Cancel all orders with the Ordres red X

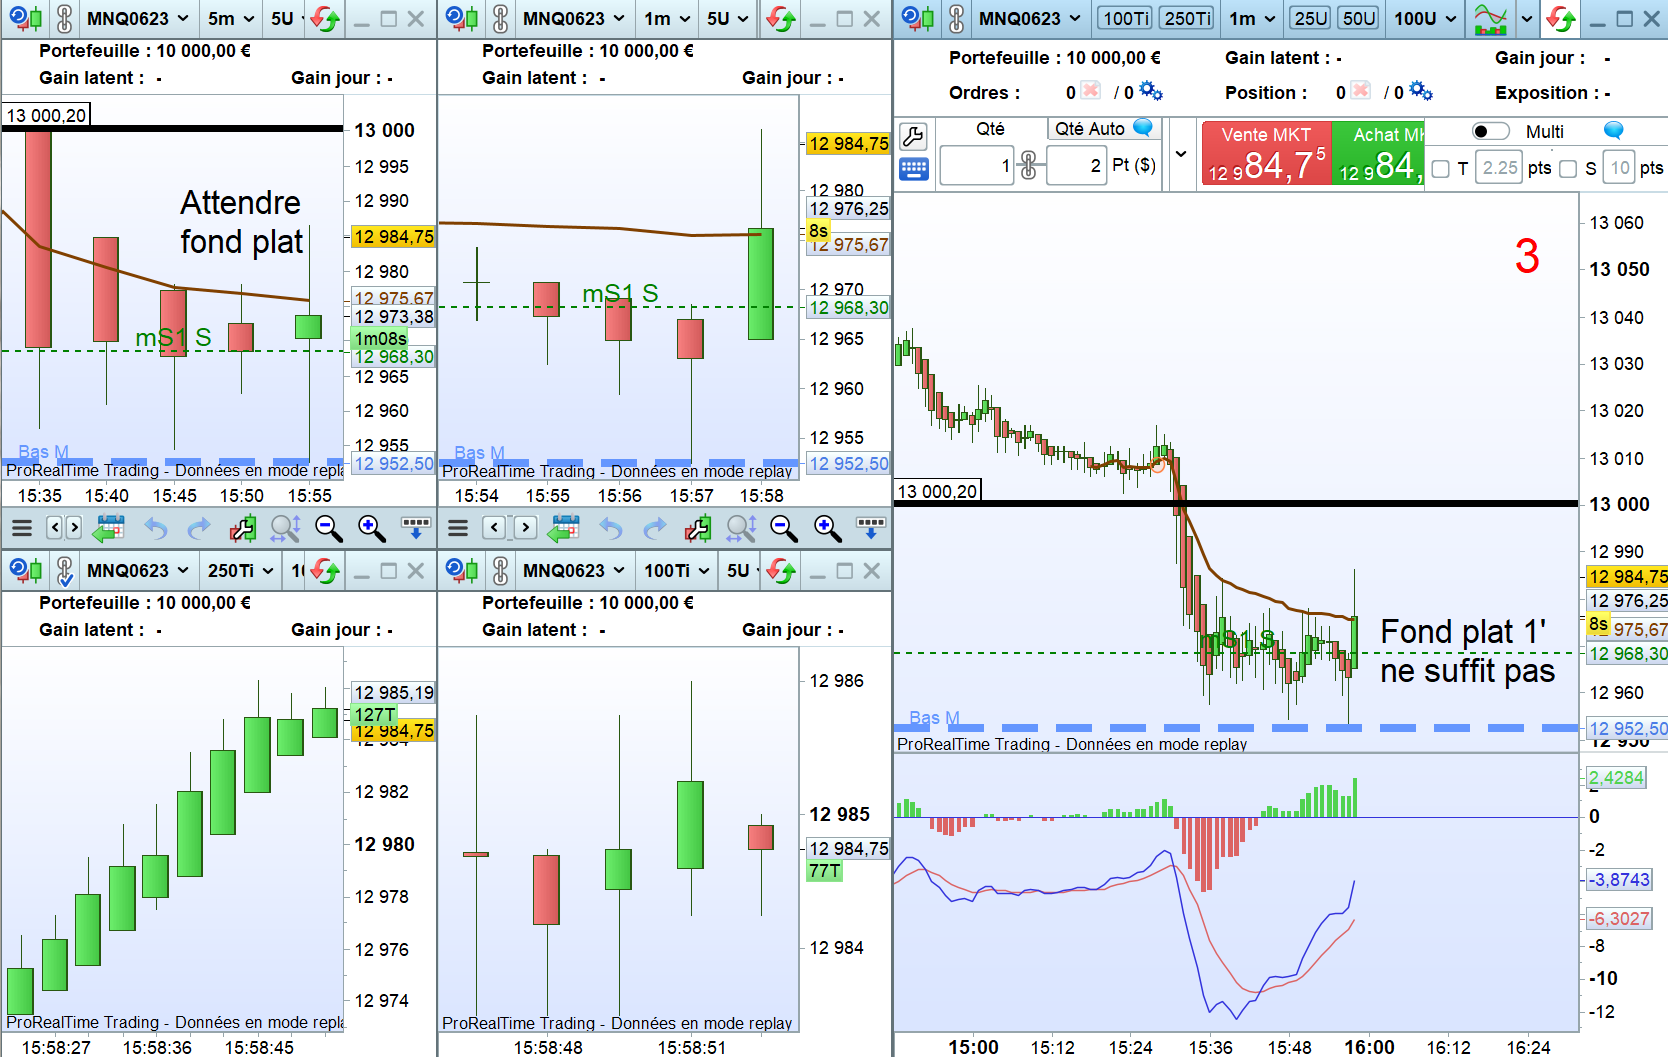(x=1090, y=91)
